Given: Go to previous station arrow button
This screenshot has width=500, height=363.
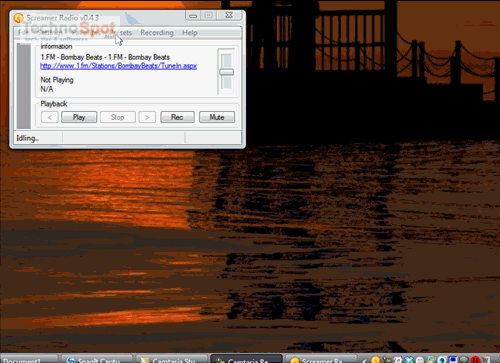Looking at the screenshot, I should 50,117.
